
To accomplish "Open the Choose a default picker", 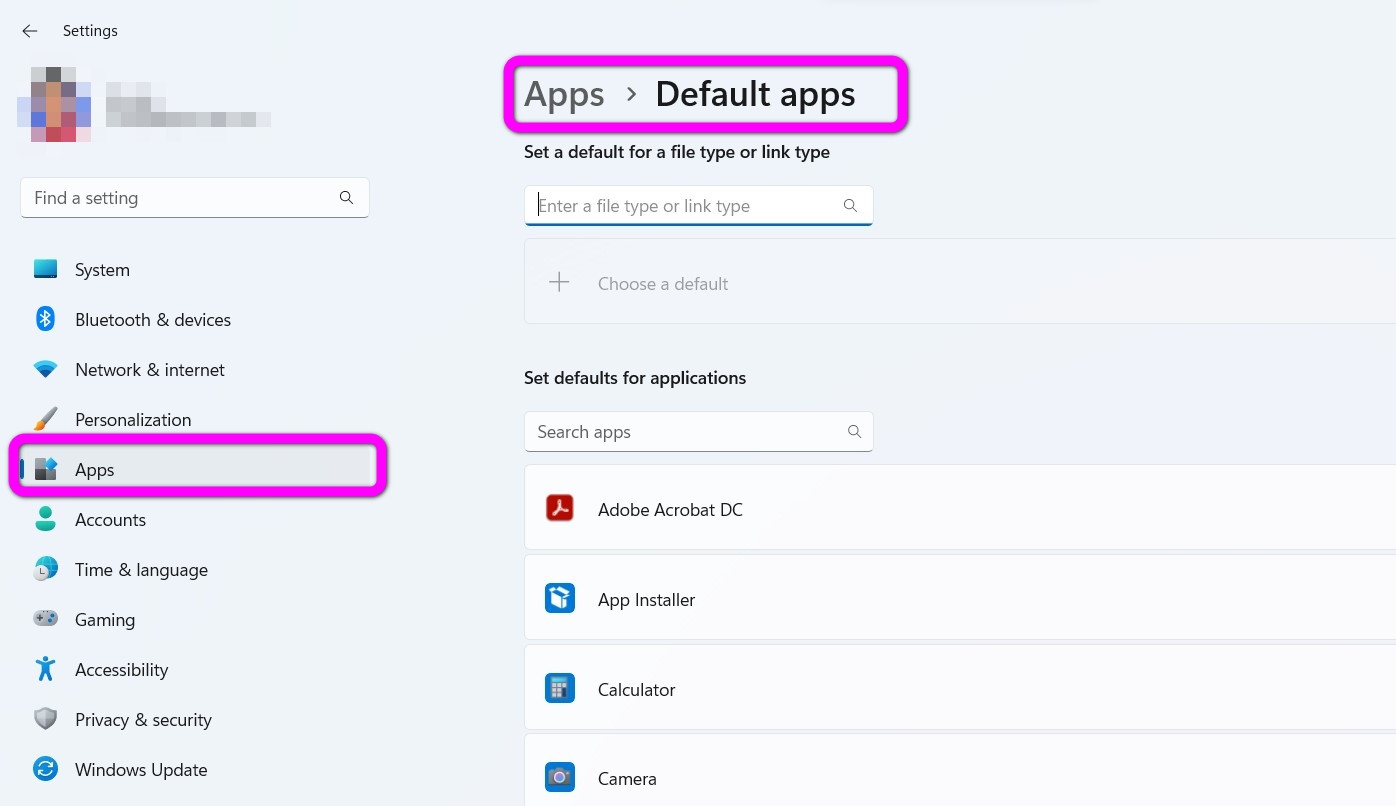I will point(663,283).
